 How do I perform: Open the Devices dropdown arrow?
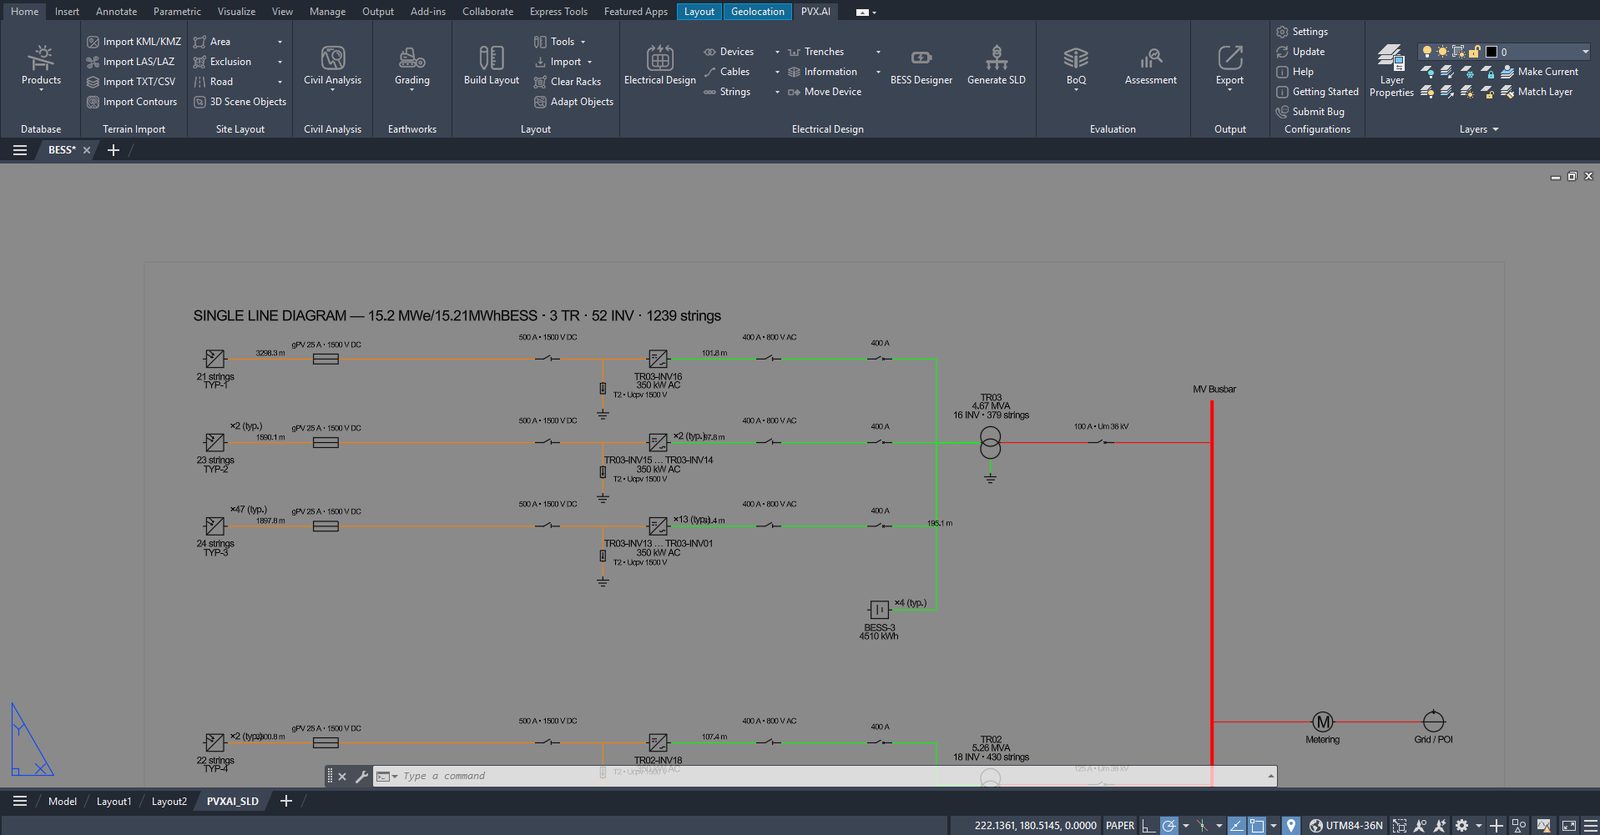(x=777, y=52)
